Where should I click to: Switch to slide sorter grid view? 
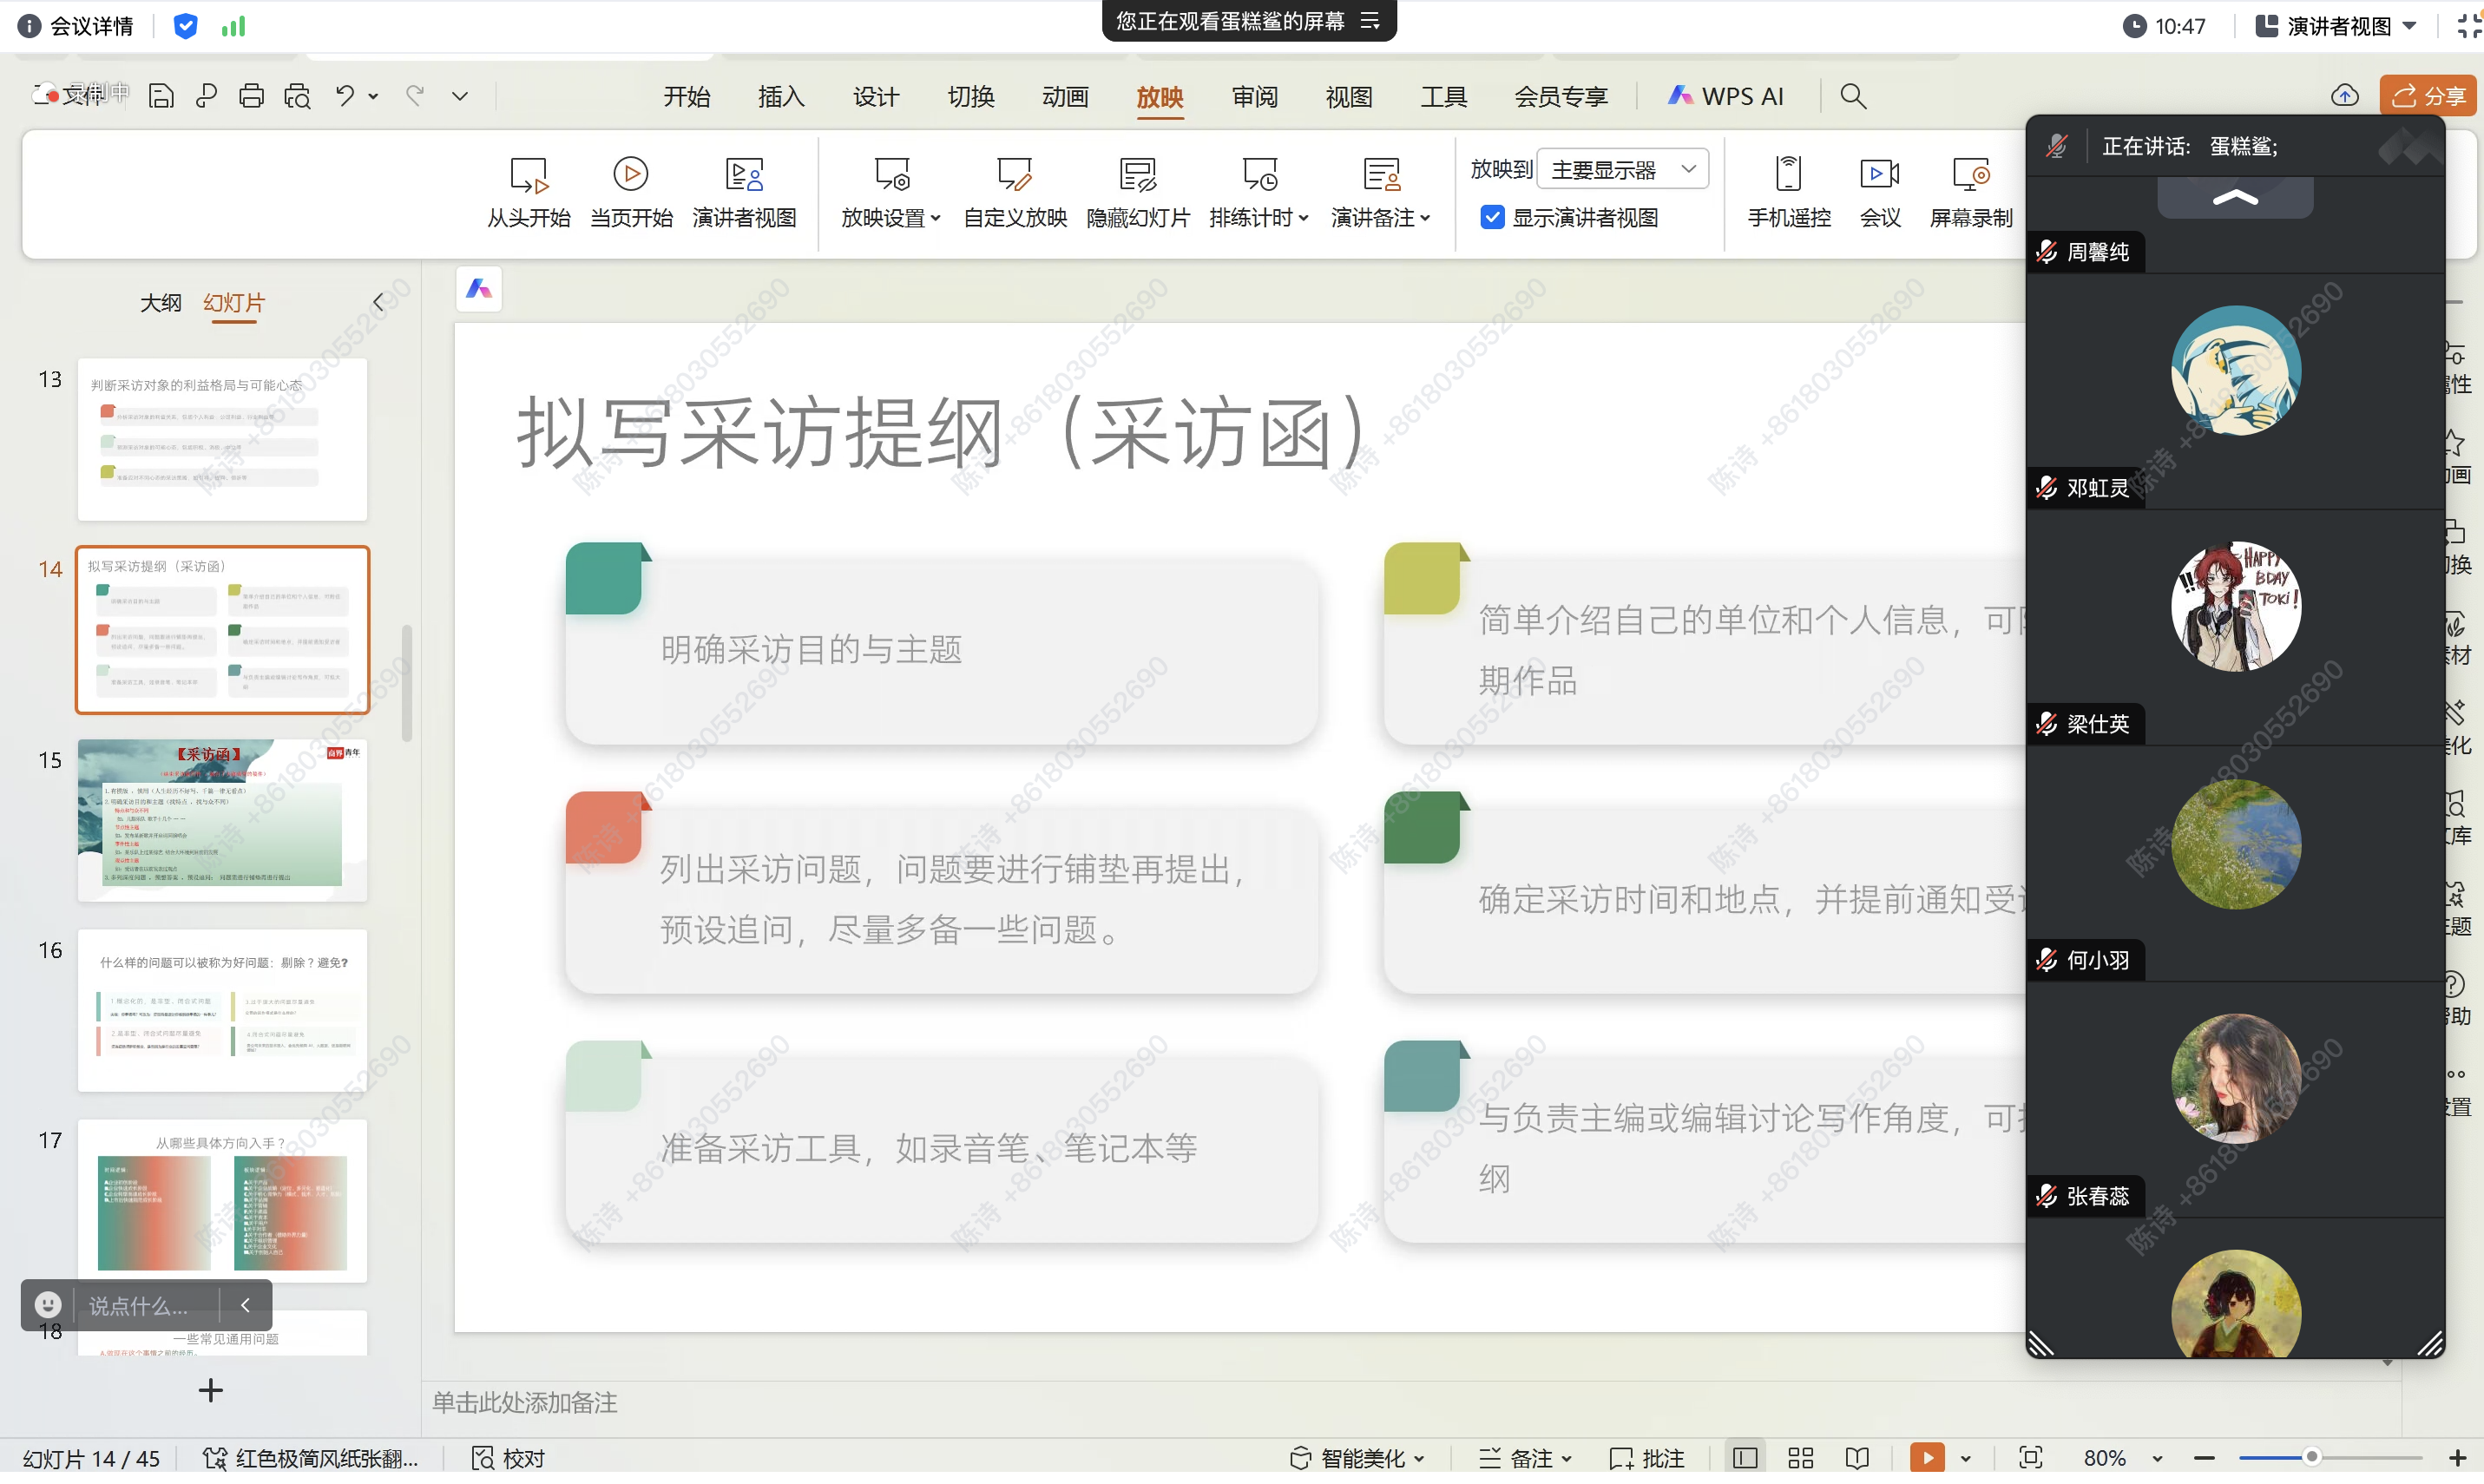(1800, 1458)
